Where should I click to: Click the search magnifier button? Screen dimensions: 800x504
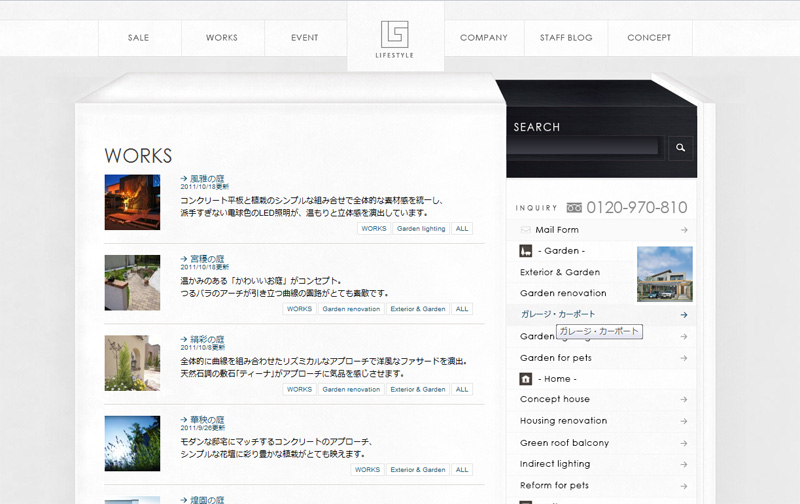click(x=680, y=148)
